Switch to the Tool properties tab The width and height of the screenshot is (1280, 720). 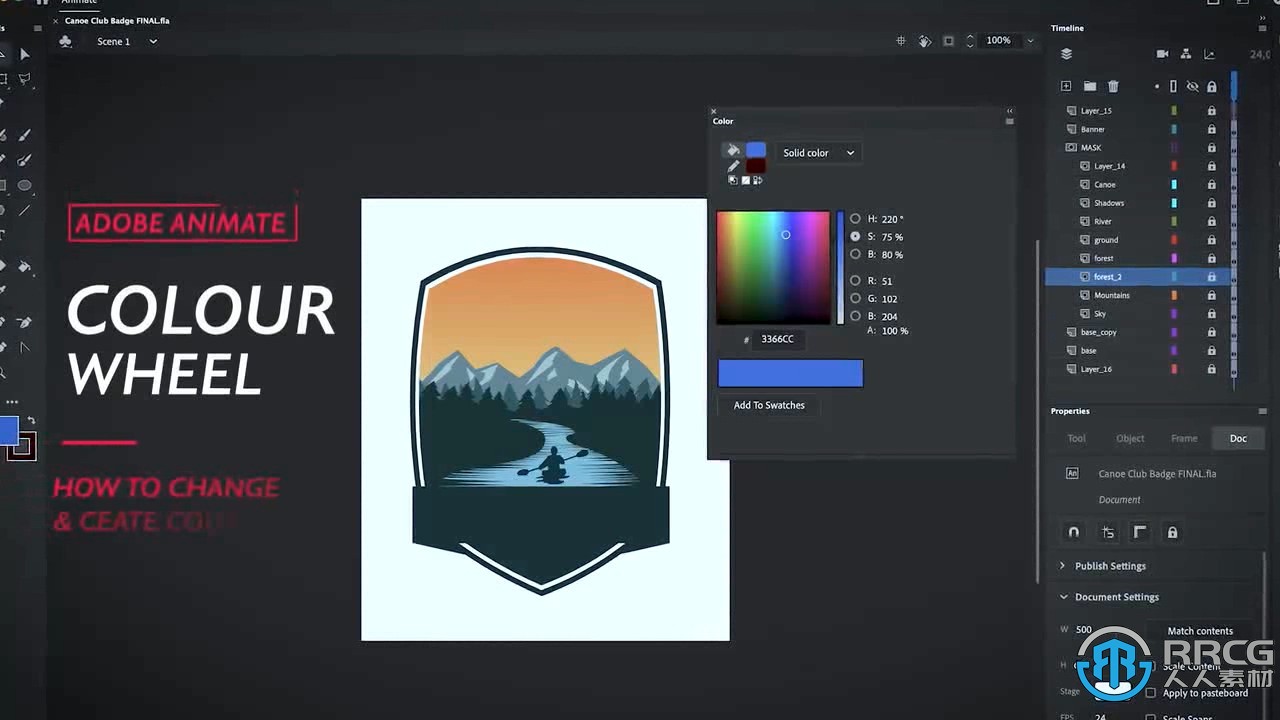[1077, 438]
